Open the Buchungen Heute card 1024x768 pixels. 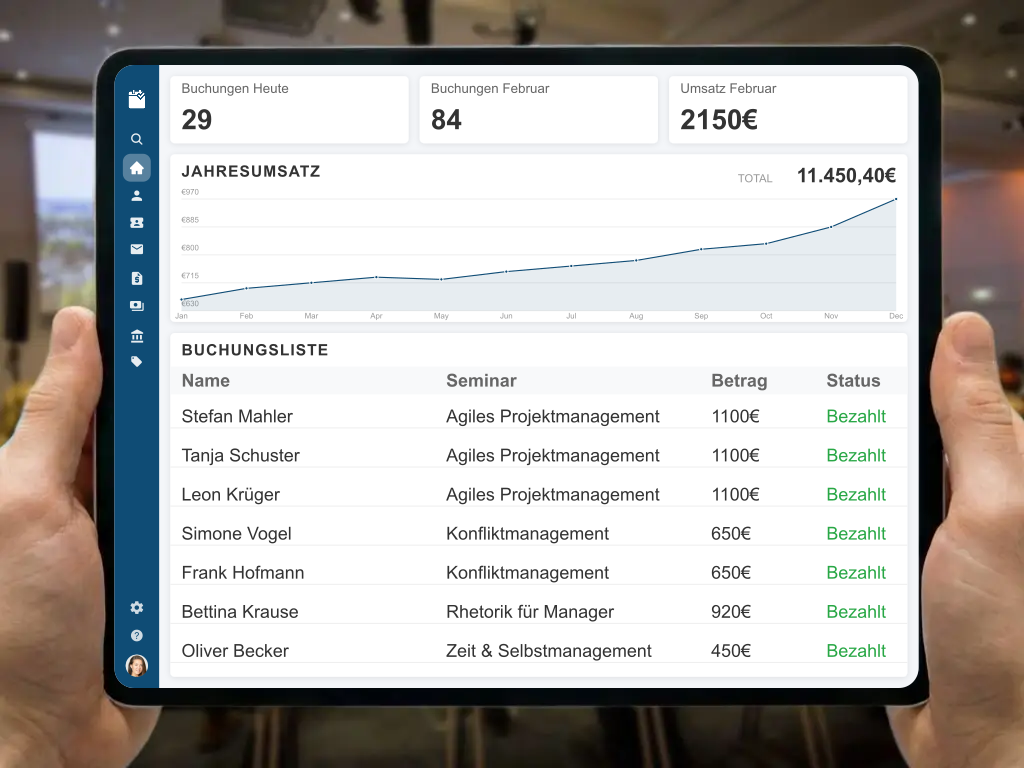pos(289,109)
